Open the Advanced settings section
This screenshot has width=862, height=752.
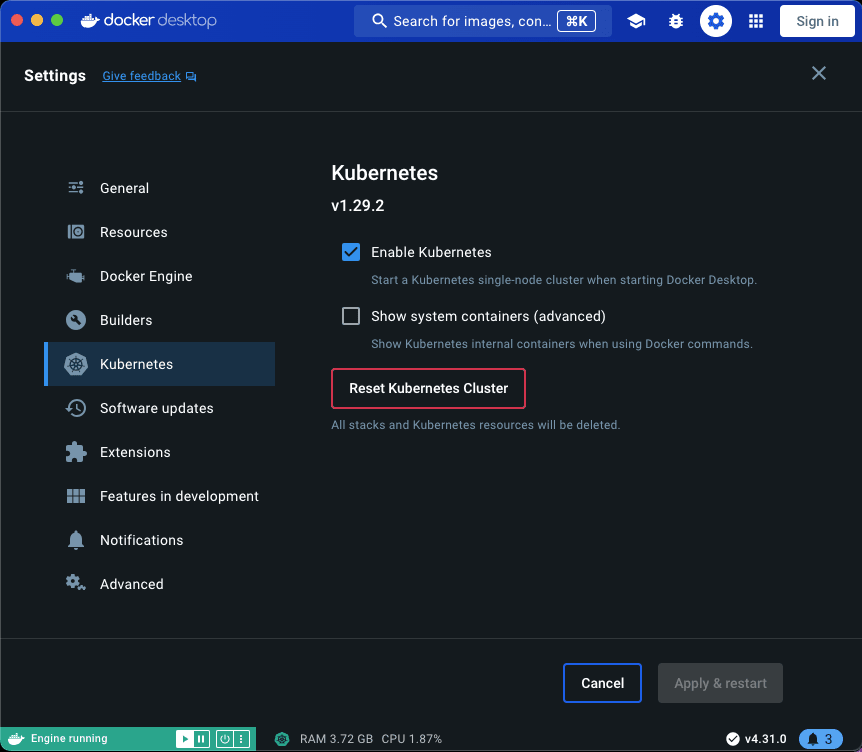(x=159, y=584)
